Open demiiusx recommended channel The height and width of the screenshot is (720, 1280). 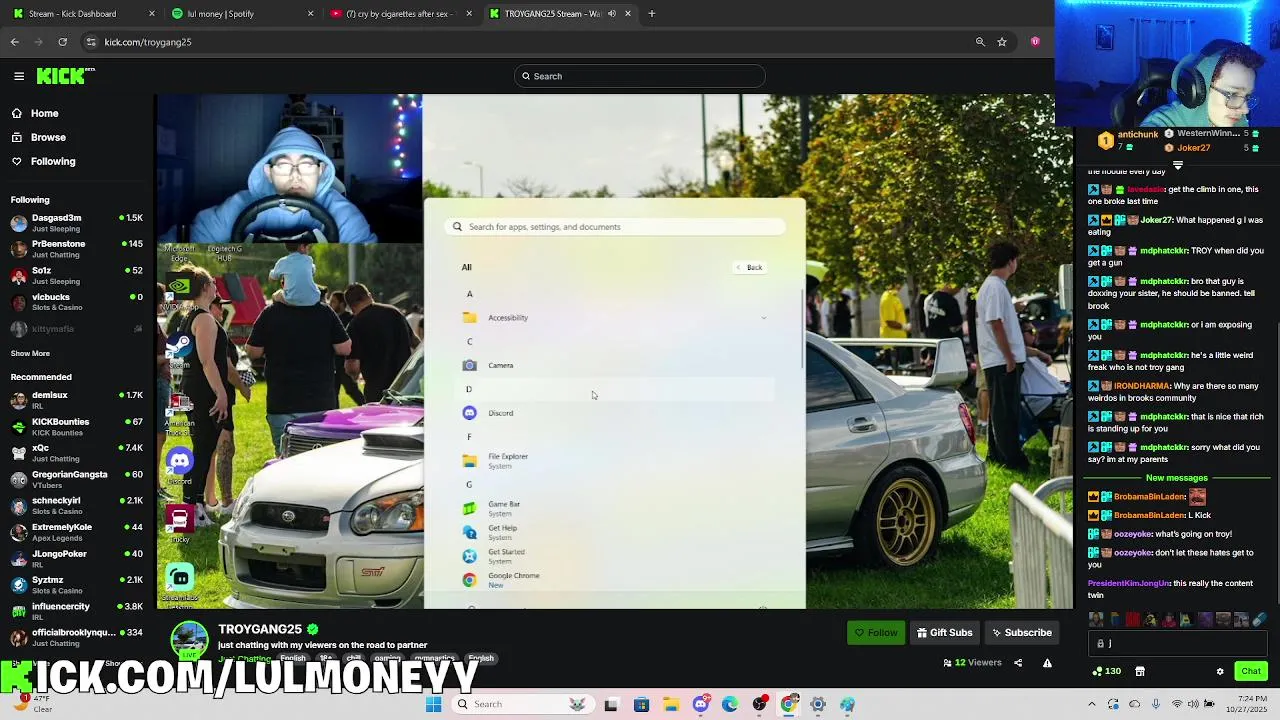(x=76, y=400)
